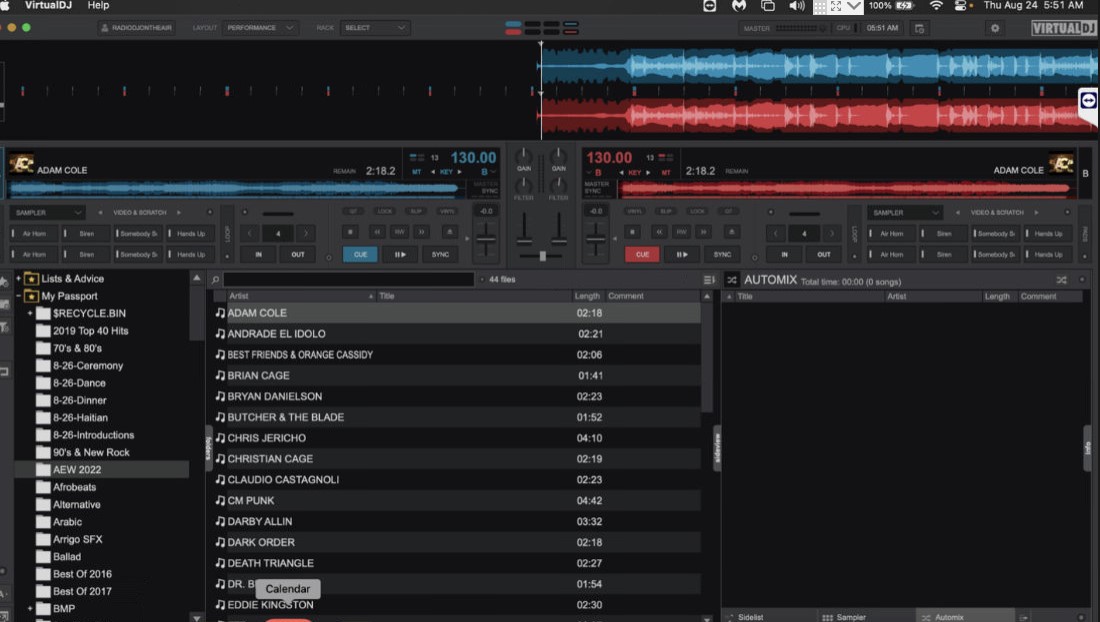Click the stop button on left deck

(x=351, y=232)
